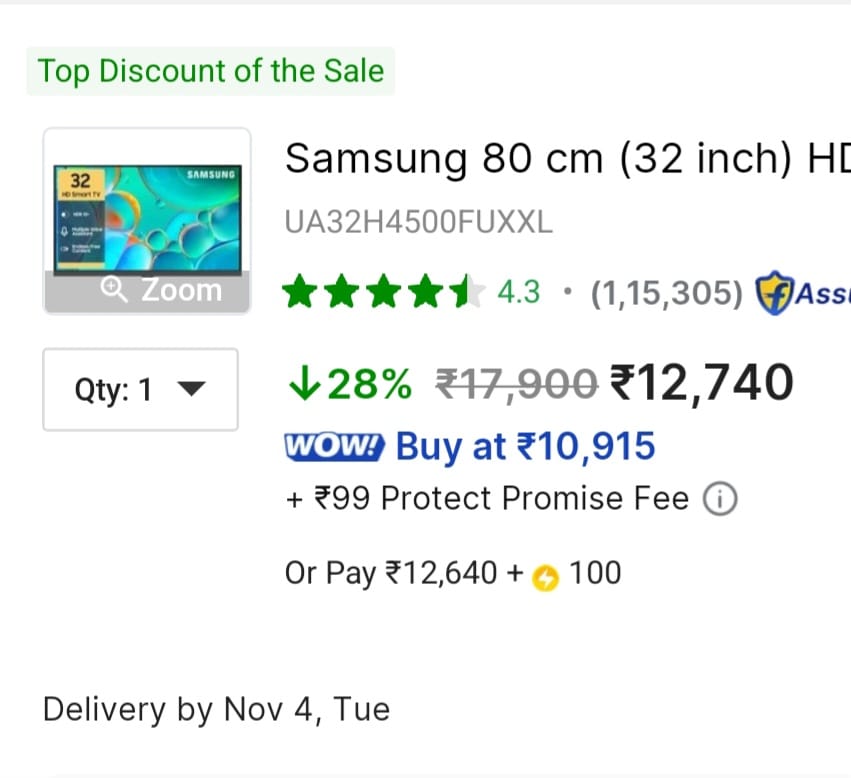Click the Top Discount of the Sale banner
The image size is (851, 778).
(210, 71)
